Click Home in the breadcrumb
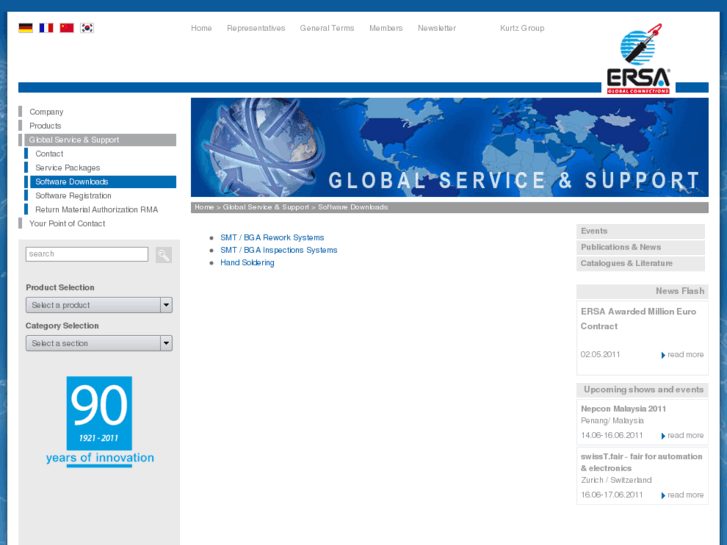The width and height of the screenshot is (727, 545). pyautogui.click(x=204, y=207)
